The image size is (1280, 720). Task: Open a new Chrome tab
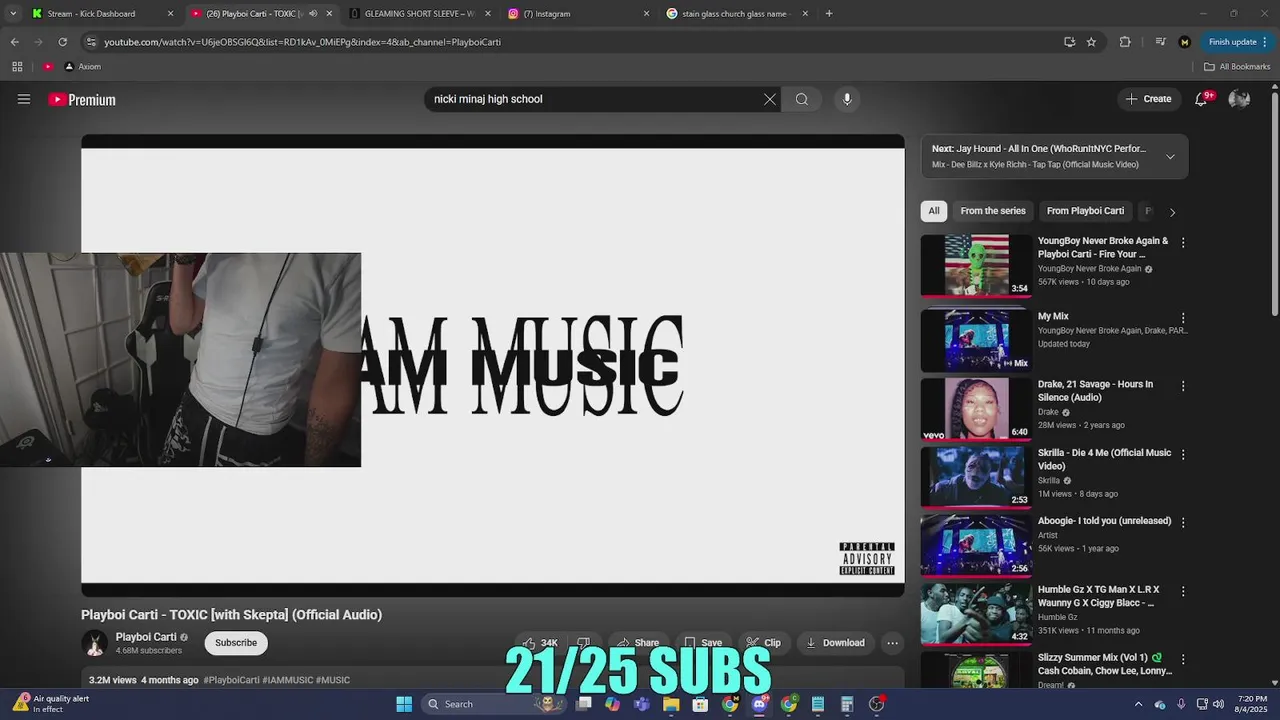(829, 14)
